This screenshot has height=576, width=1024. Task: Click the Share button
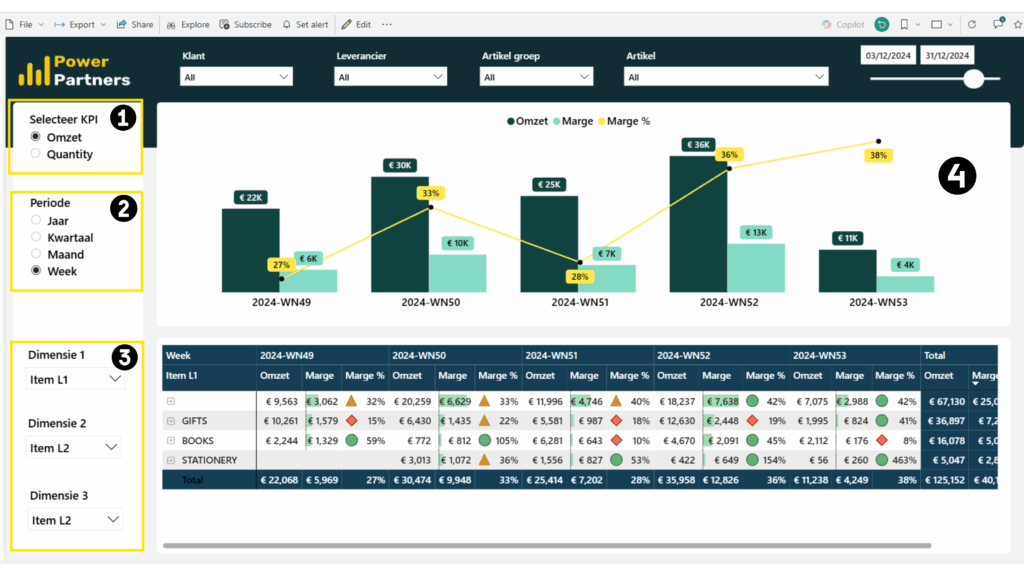[135, 24]
